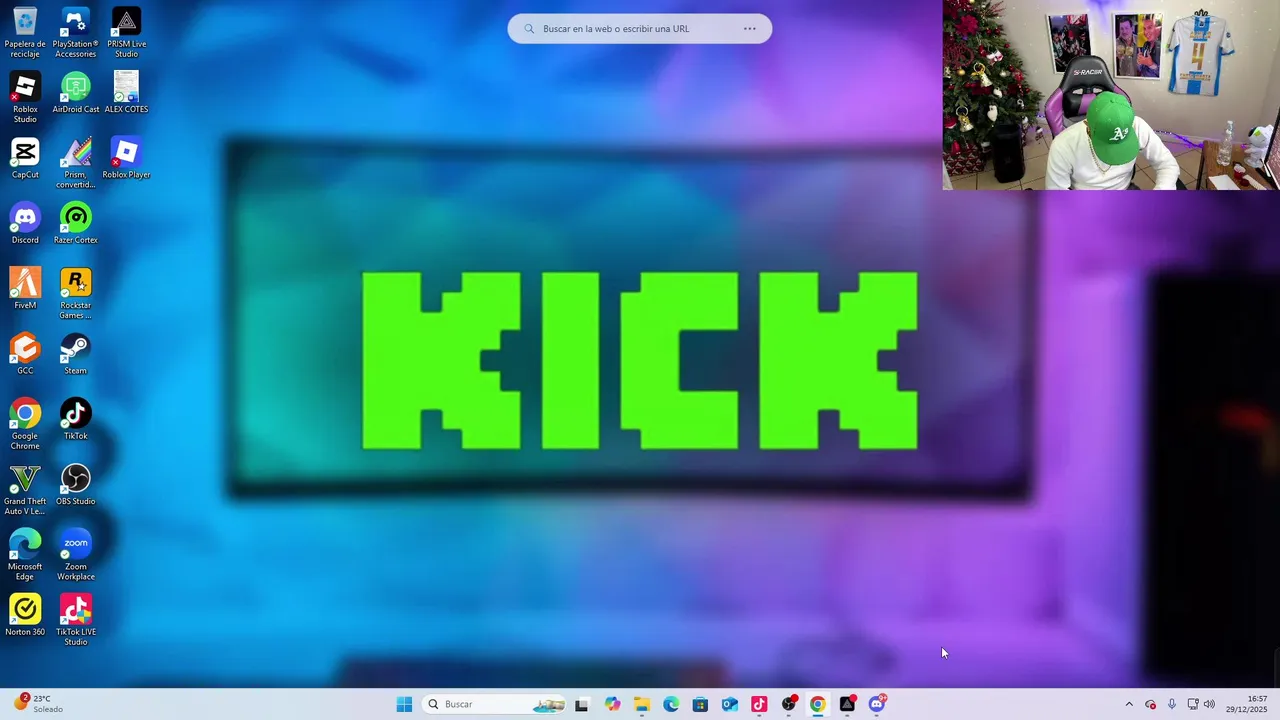Open the volume speaker tray icon
The height and width of the screenshot is (720, 1280).
coord(1210,704)
